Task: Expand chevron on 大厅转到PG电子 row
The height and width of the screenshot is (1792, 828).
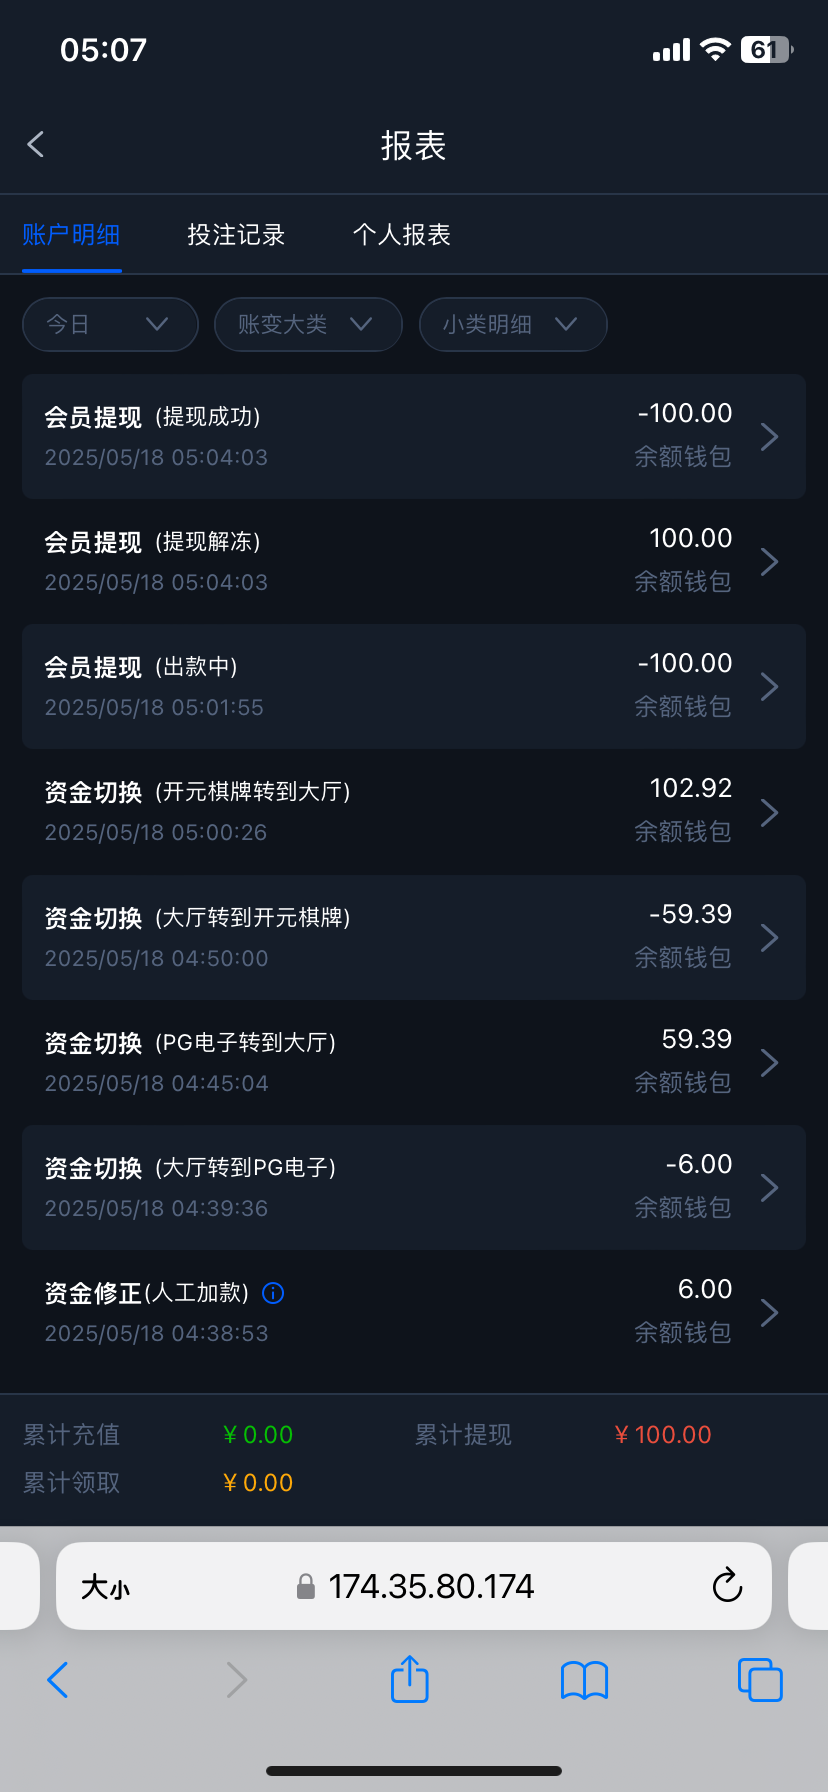Action: pos(769,1188)
